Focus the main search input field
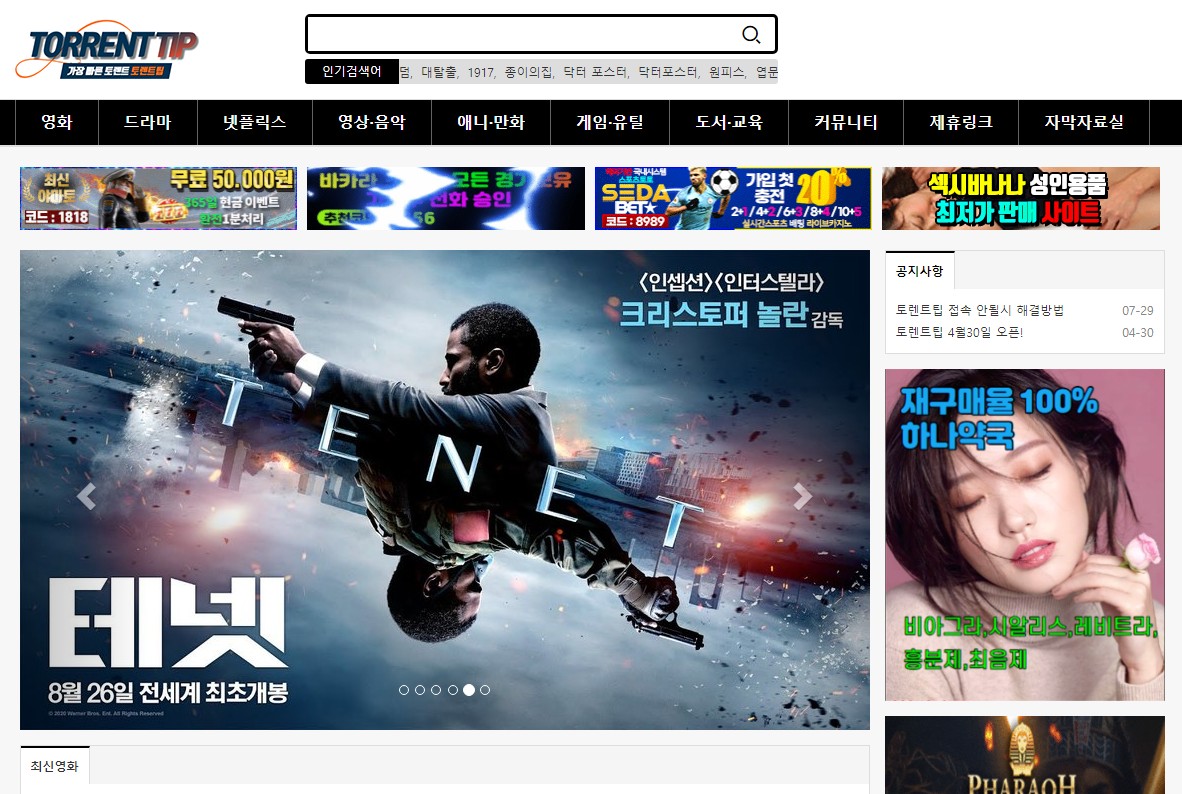This screenshot has width=1182, height=794. click(x=520, y=35)
